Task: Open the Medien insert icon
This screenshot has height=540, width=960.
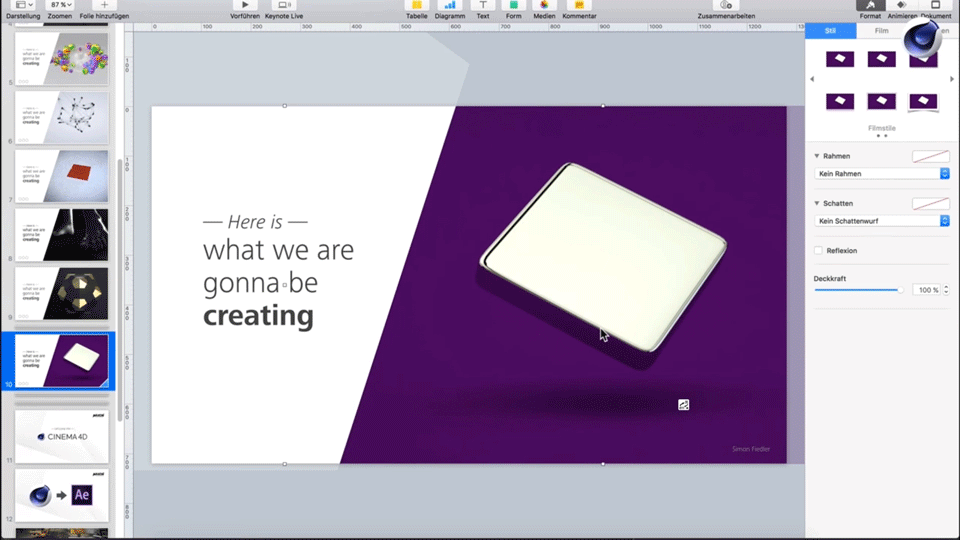Action: tap(544, 5)
